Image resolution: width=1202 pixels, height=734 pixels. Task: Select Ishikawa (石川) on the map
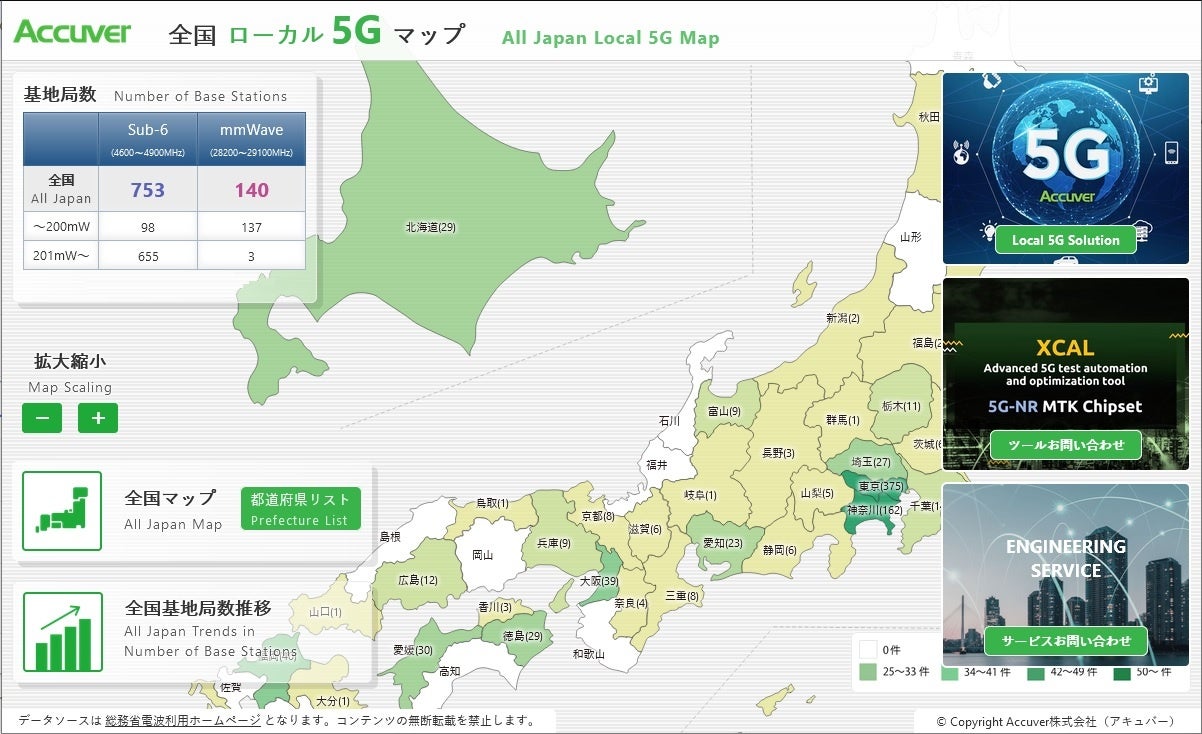click(669, 421)
